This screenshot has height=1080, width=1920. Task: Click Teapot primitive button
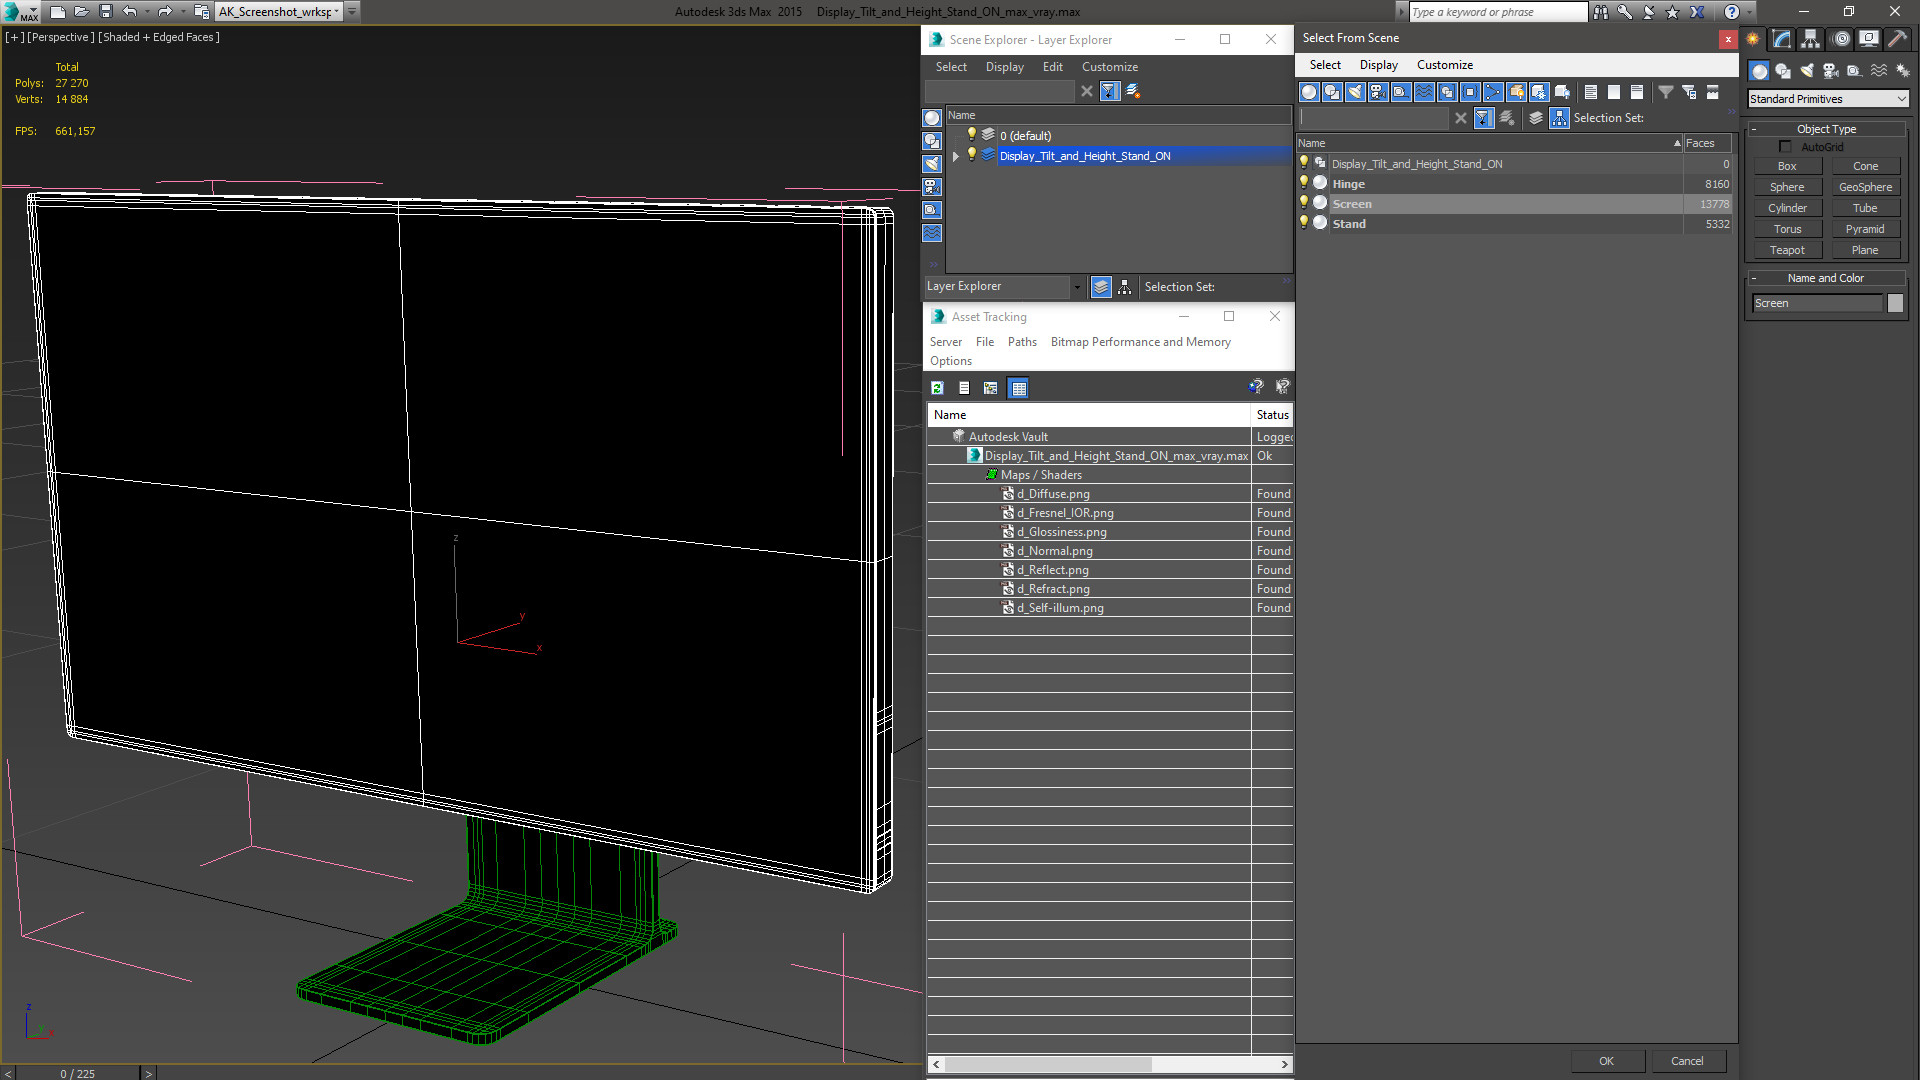1787,250
